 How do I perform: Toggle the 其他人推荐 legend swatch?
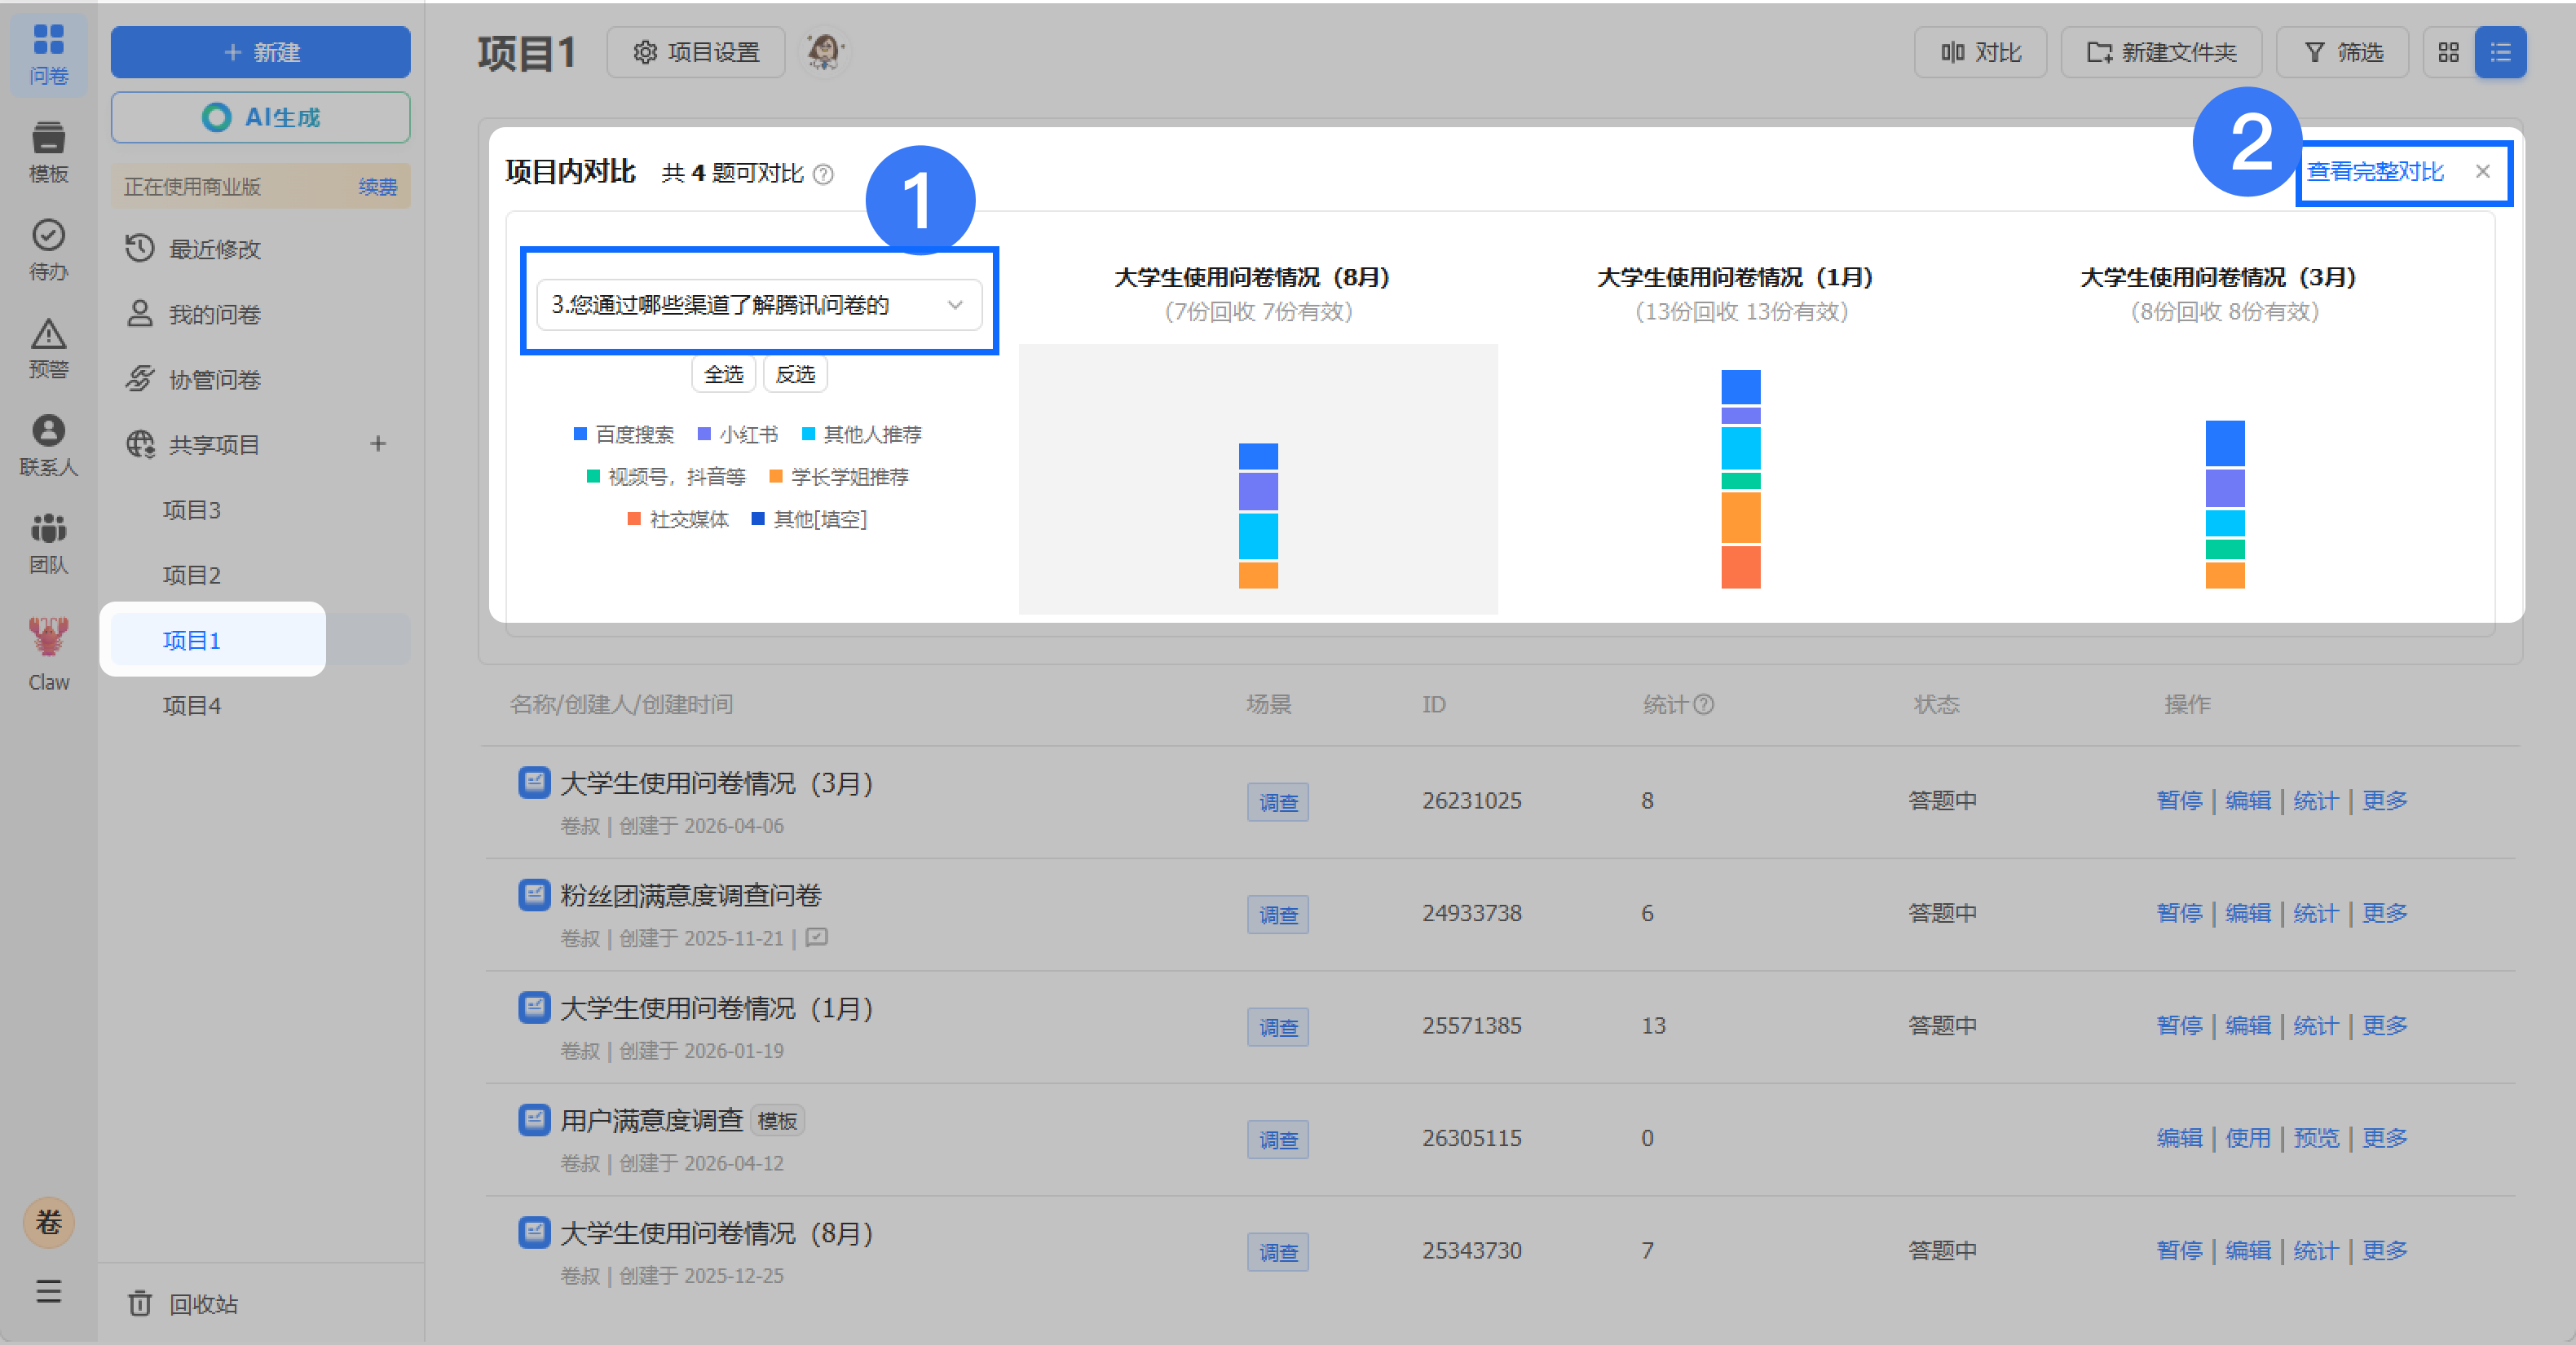coord(808,434)
